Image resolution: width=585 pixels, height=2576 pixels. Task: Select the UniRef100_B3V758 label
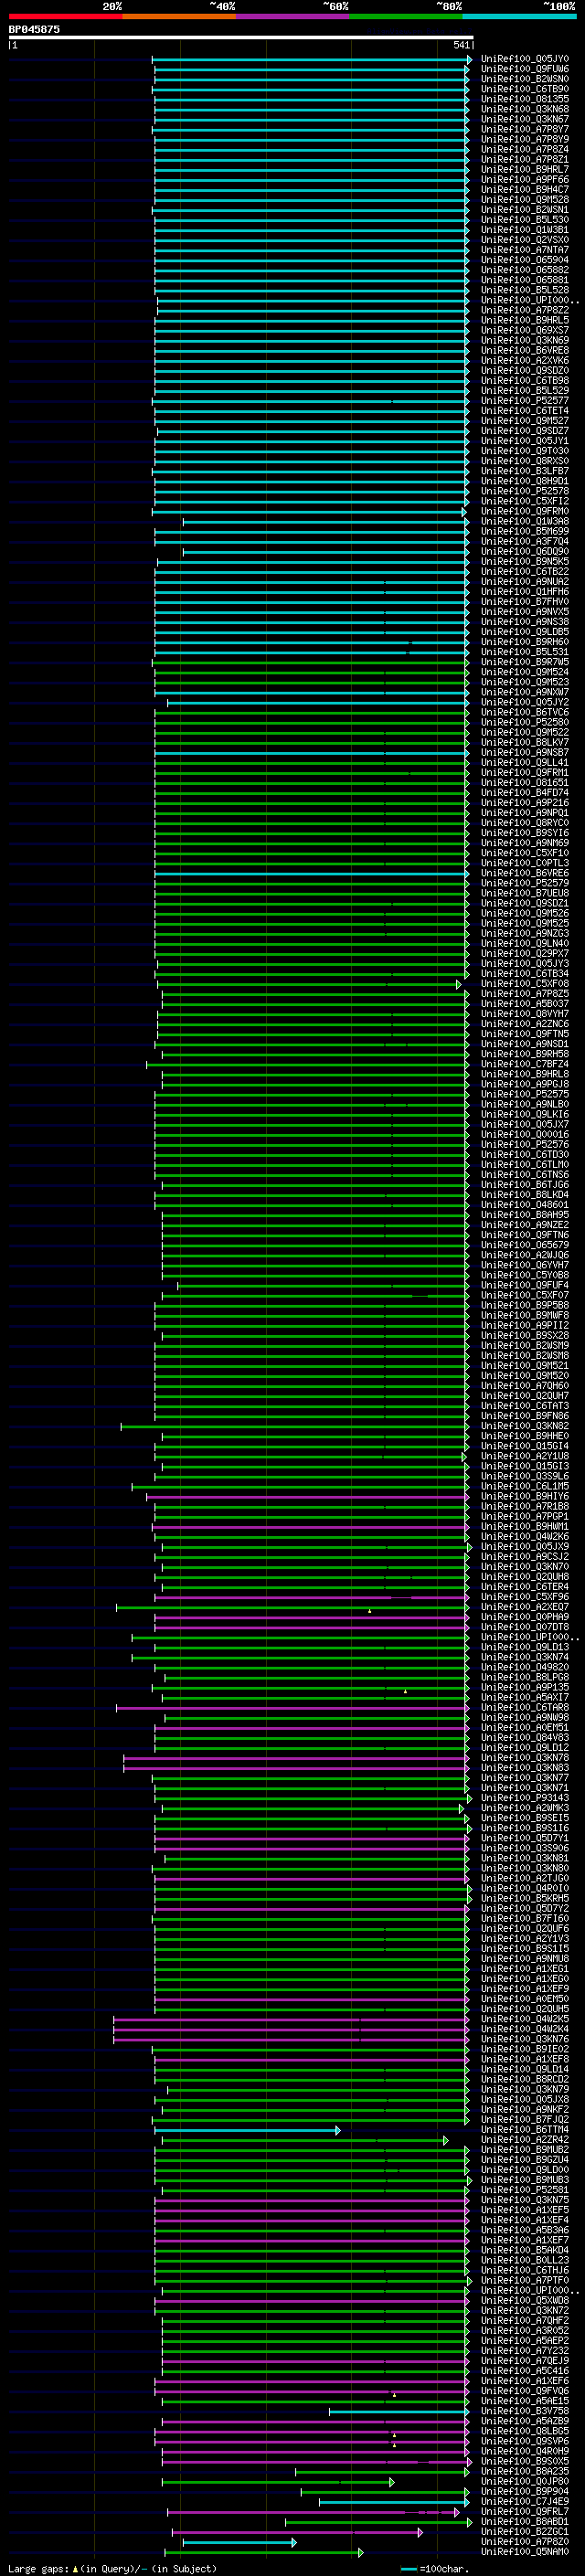525,2411
